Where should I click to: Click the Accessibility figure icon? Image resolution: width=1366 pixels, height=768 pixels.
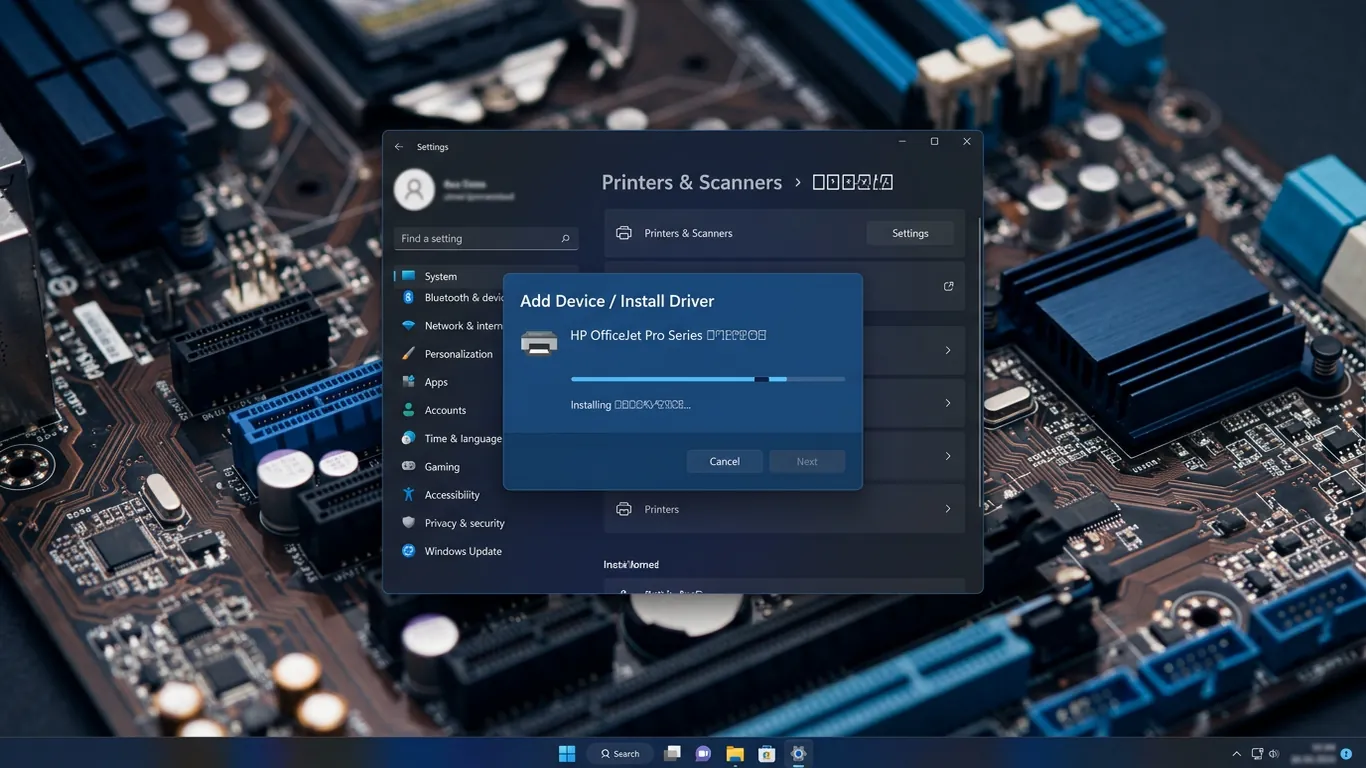click(x=408, y=494)
